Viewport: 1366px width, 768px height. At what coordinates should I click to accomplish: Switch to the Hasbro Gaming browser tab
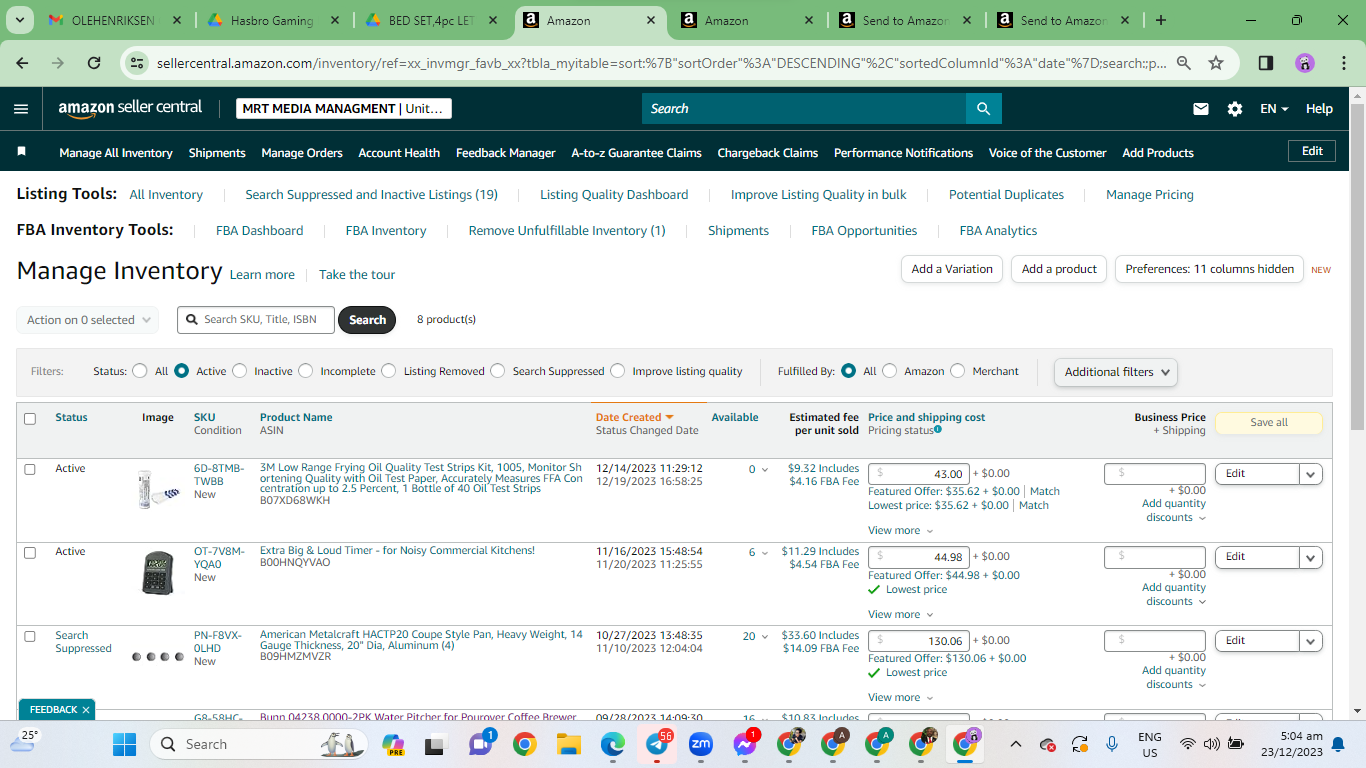(x=271, y=20)
